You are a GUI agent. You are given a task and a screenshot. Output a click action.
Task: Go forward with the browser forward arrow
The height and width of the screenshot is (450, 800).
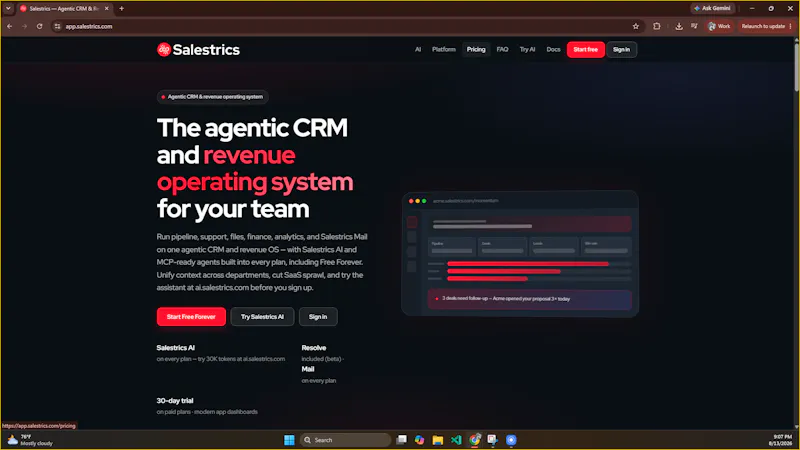[24, 26]
